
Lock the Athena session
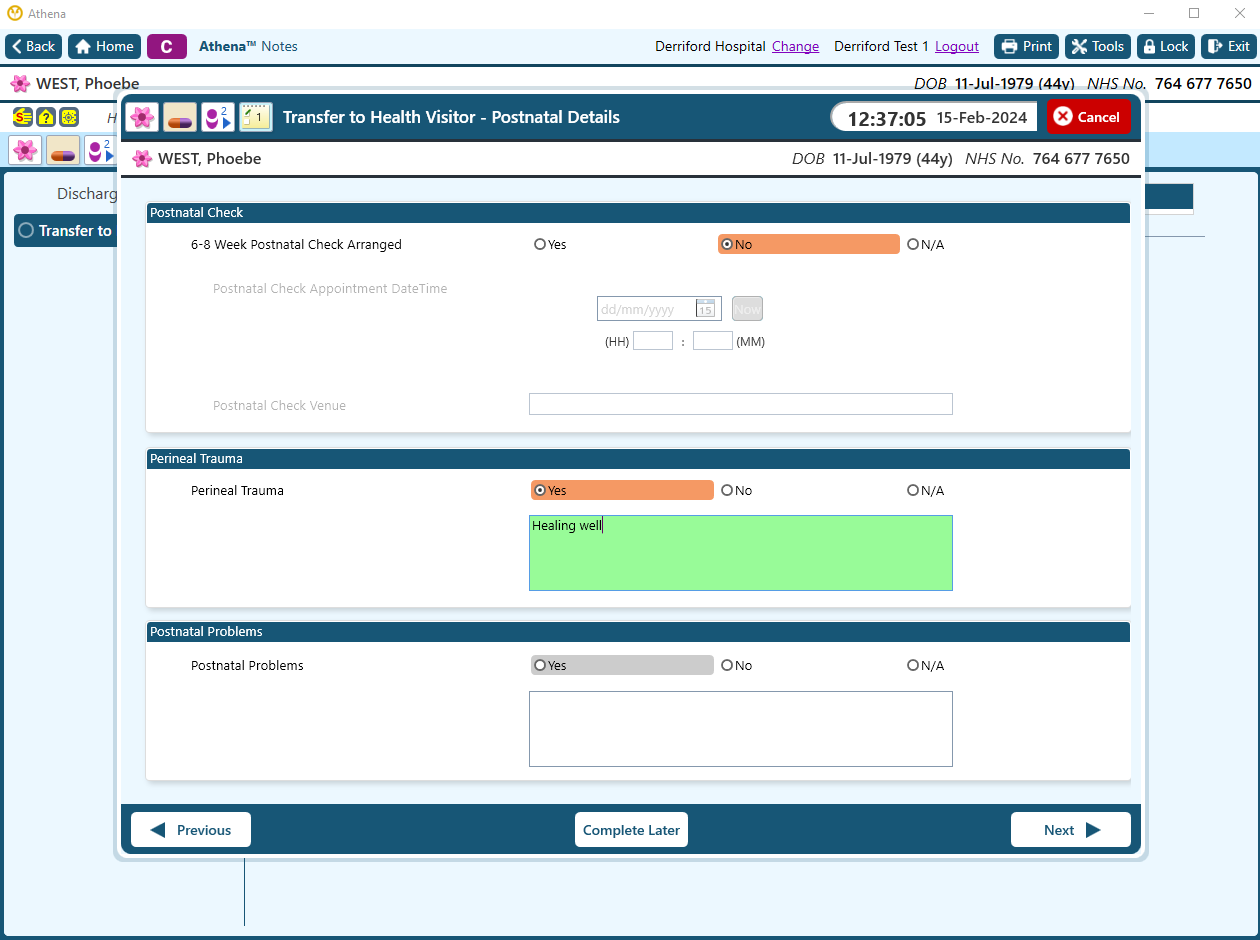click(x=1166, y=46)
